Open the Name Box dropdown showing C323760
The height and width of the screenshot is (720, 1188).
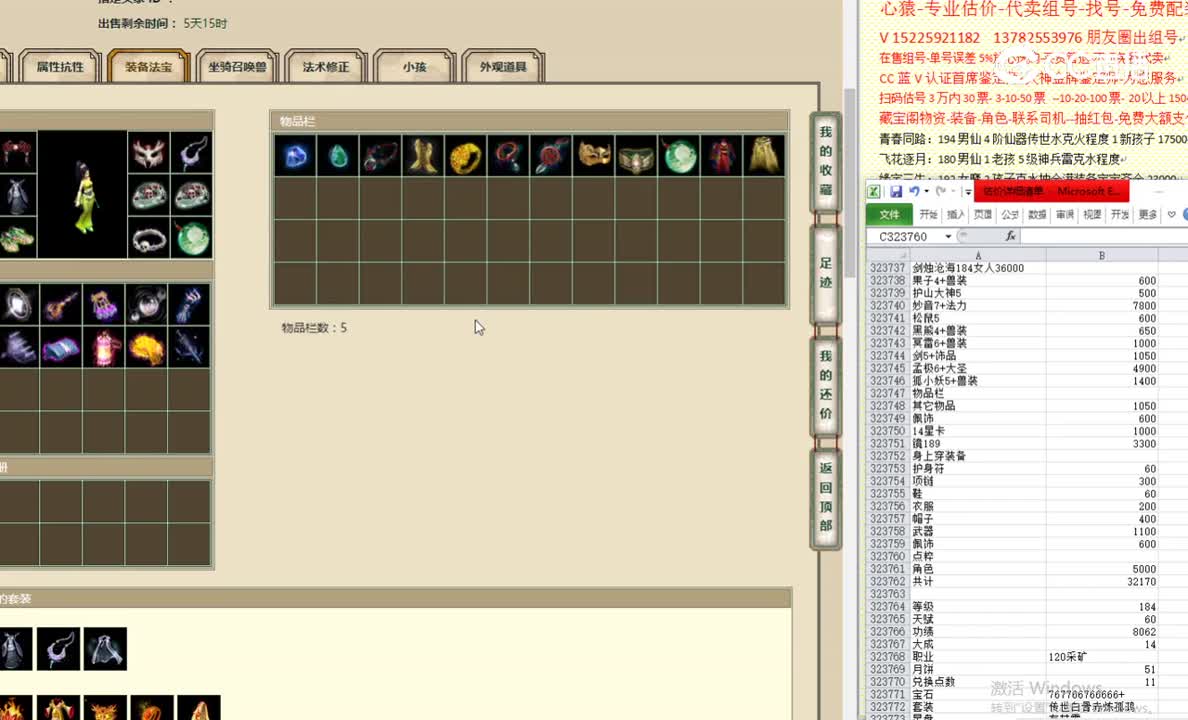point(948,236)
